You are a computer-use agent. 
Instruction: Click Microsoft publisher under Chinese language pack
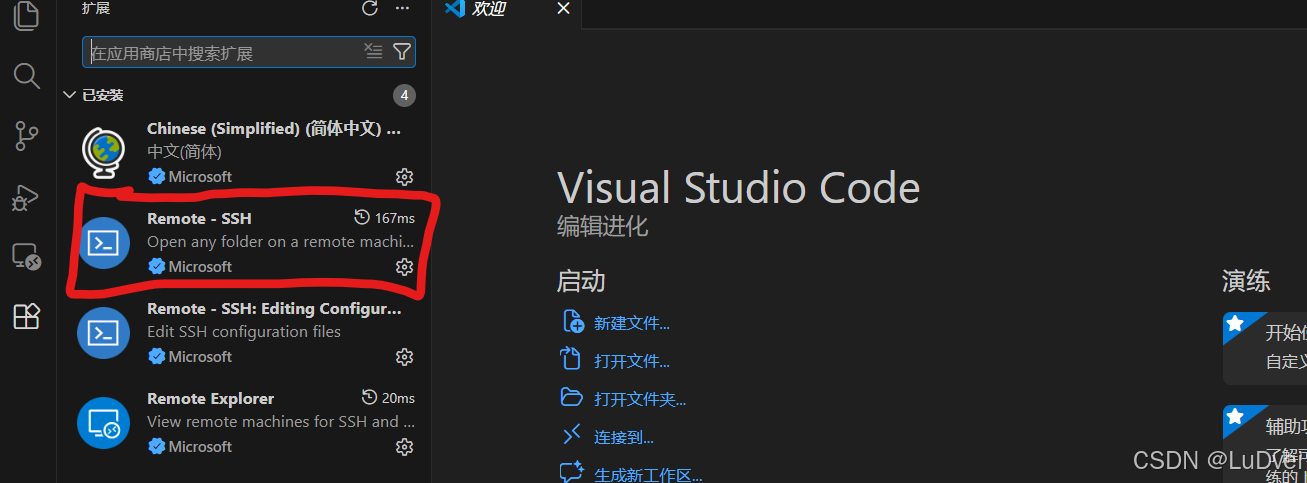pyautogui.click(x=200, y=177)
